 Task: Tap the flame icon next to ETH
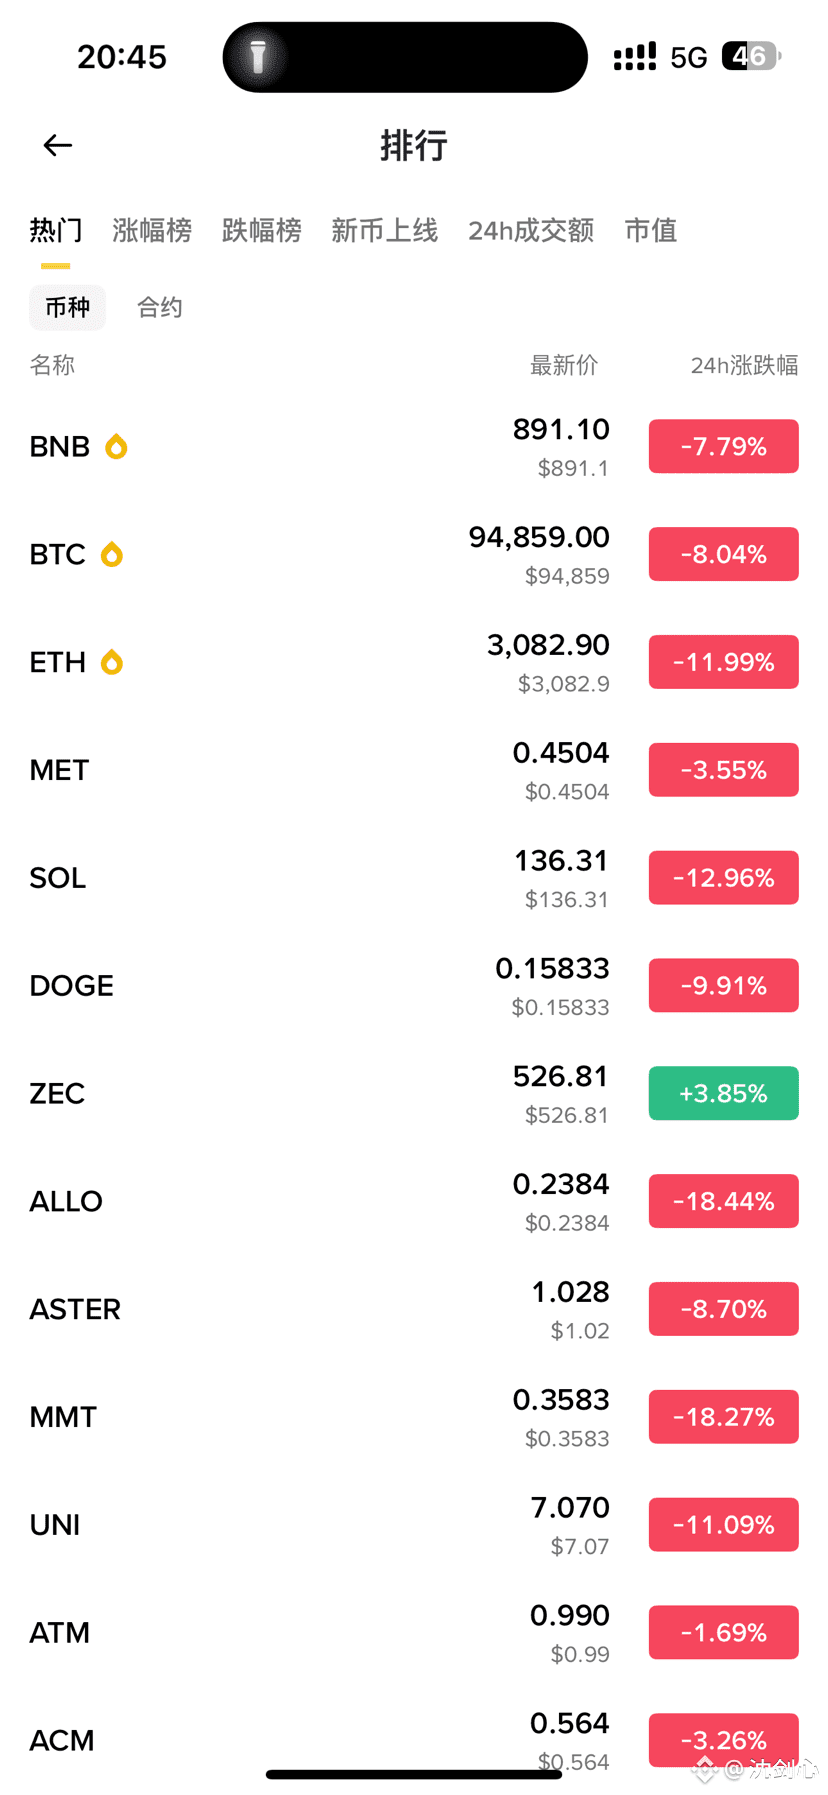coord(112,662)
